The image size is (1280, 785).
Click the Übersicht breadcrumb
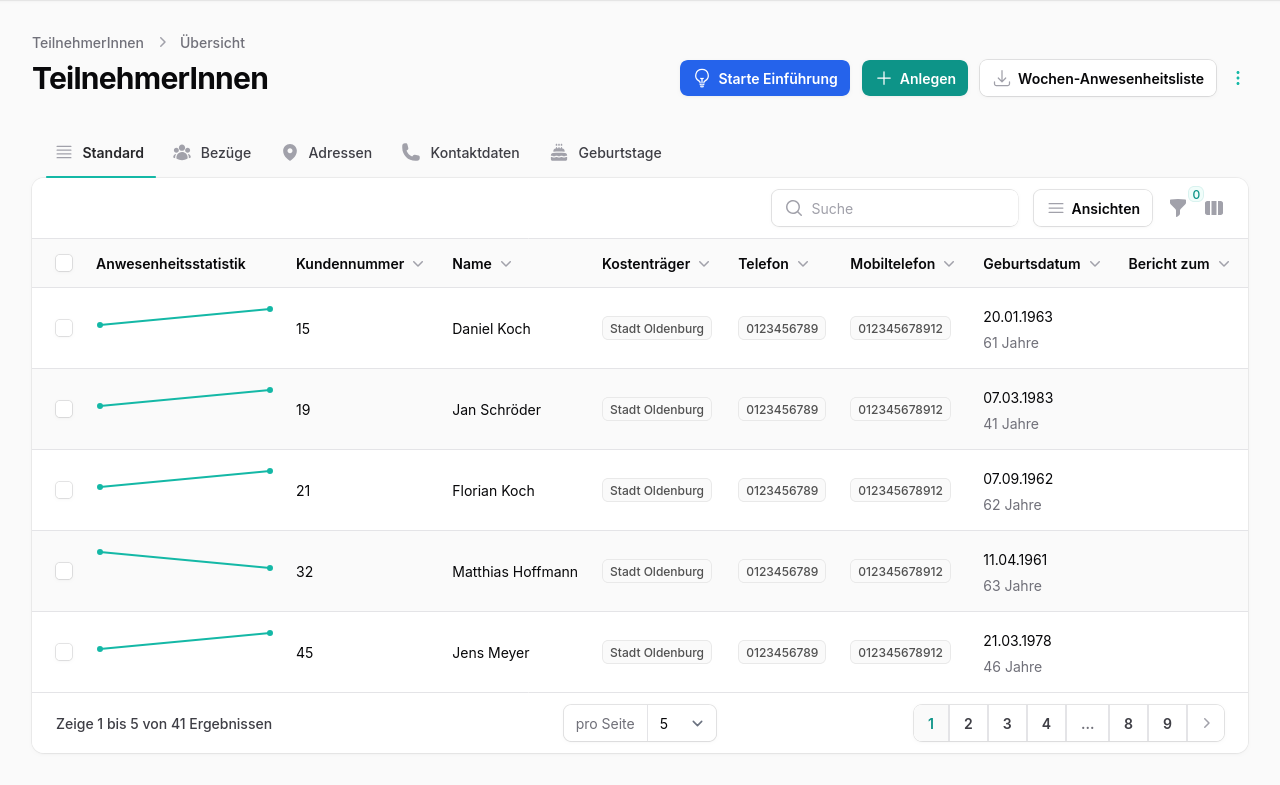212,43
